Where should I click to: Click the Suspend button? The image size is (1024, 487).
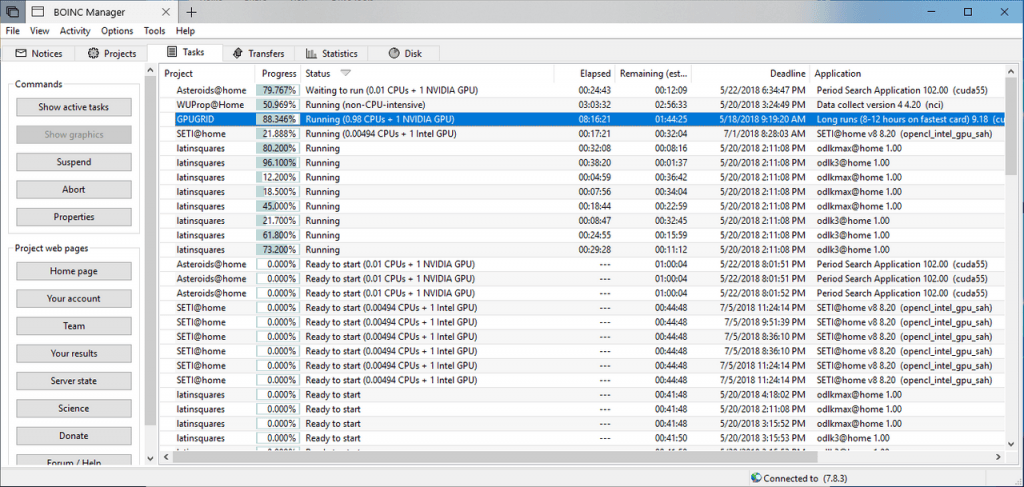74,162
